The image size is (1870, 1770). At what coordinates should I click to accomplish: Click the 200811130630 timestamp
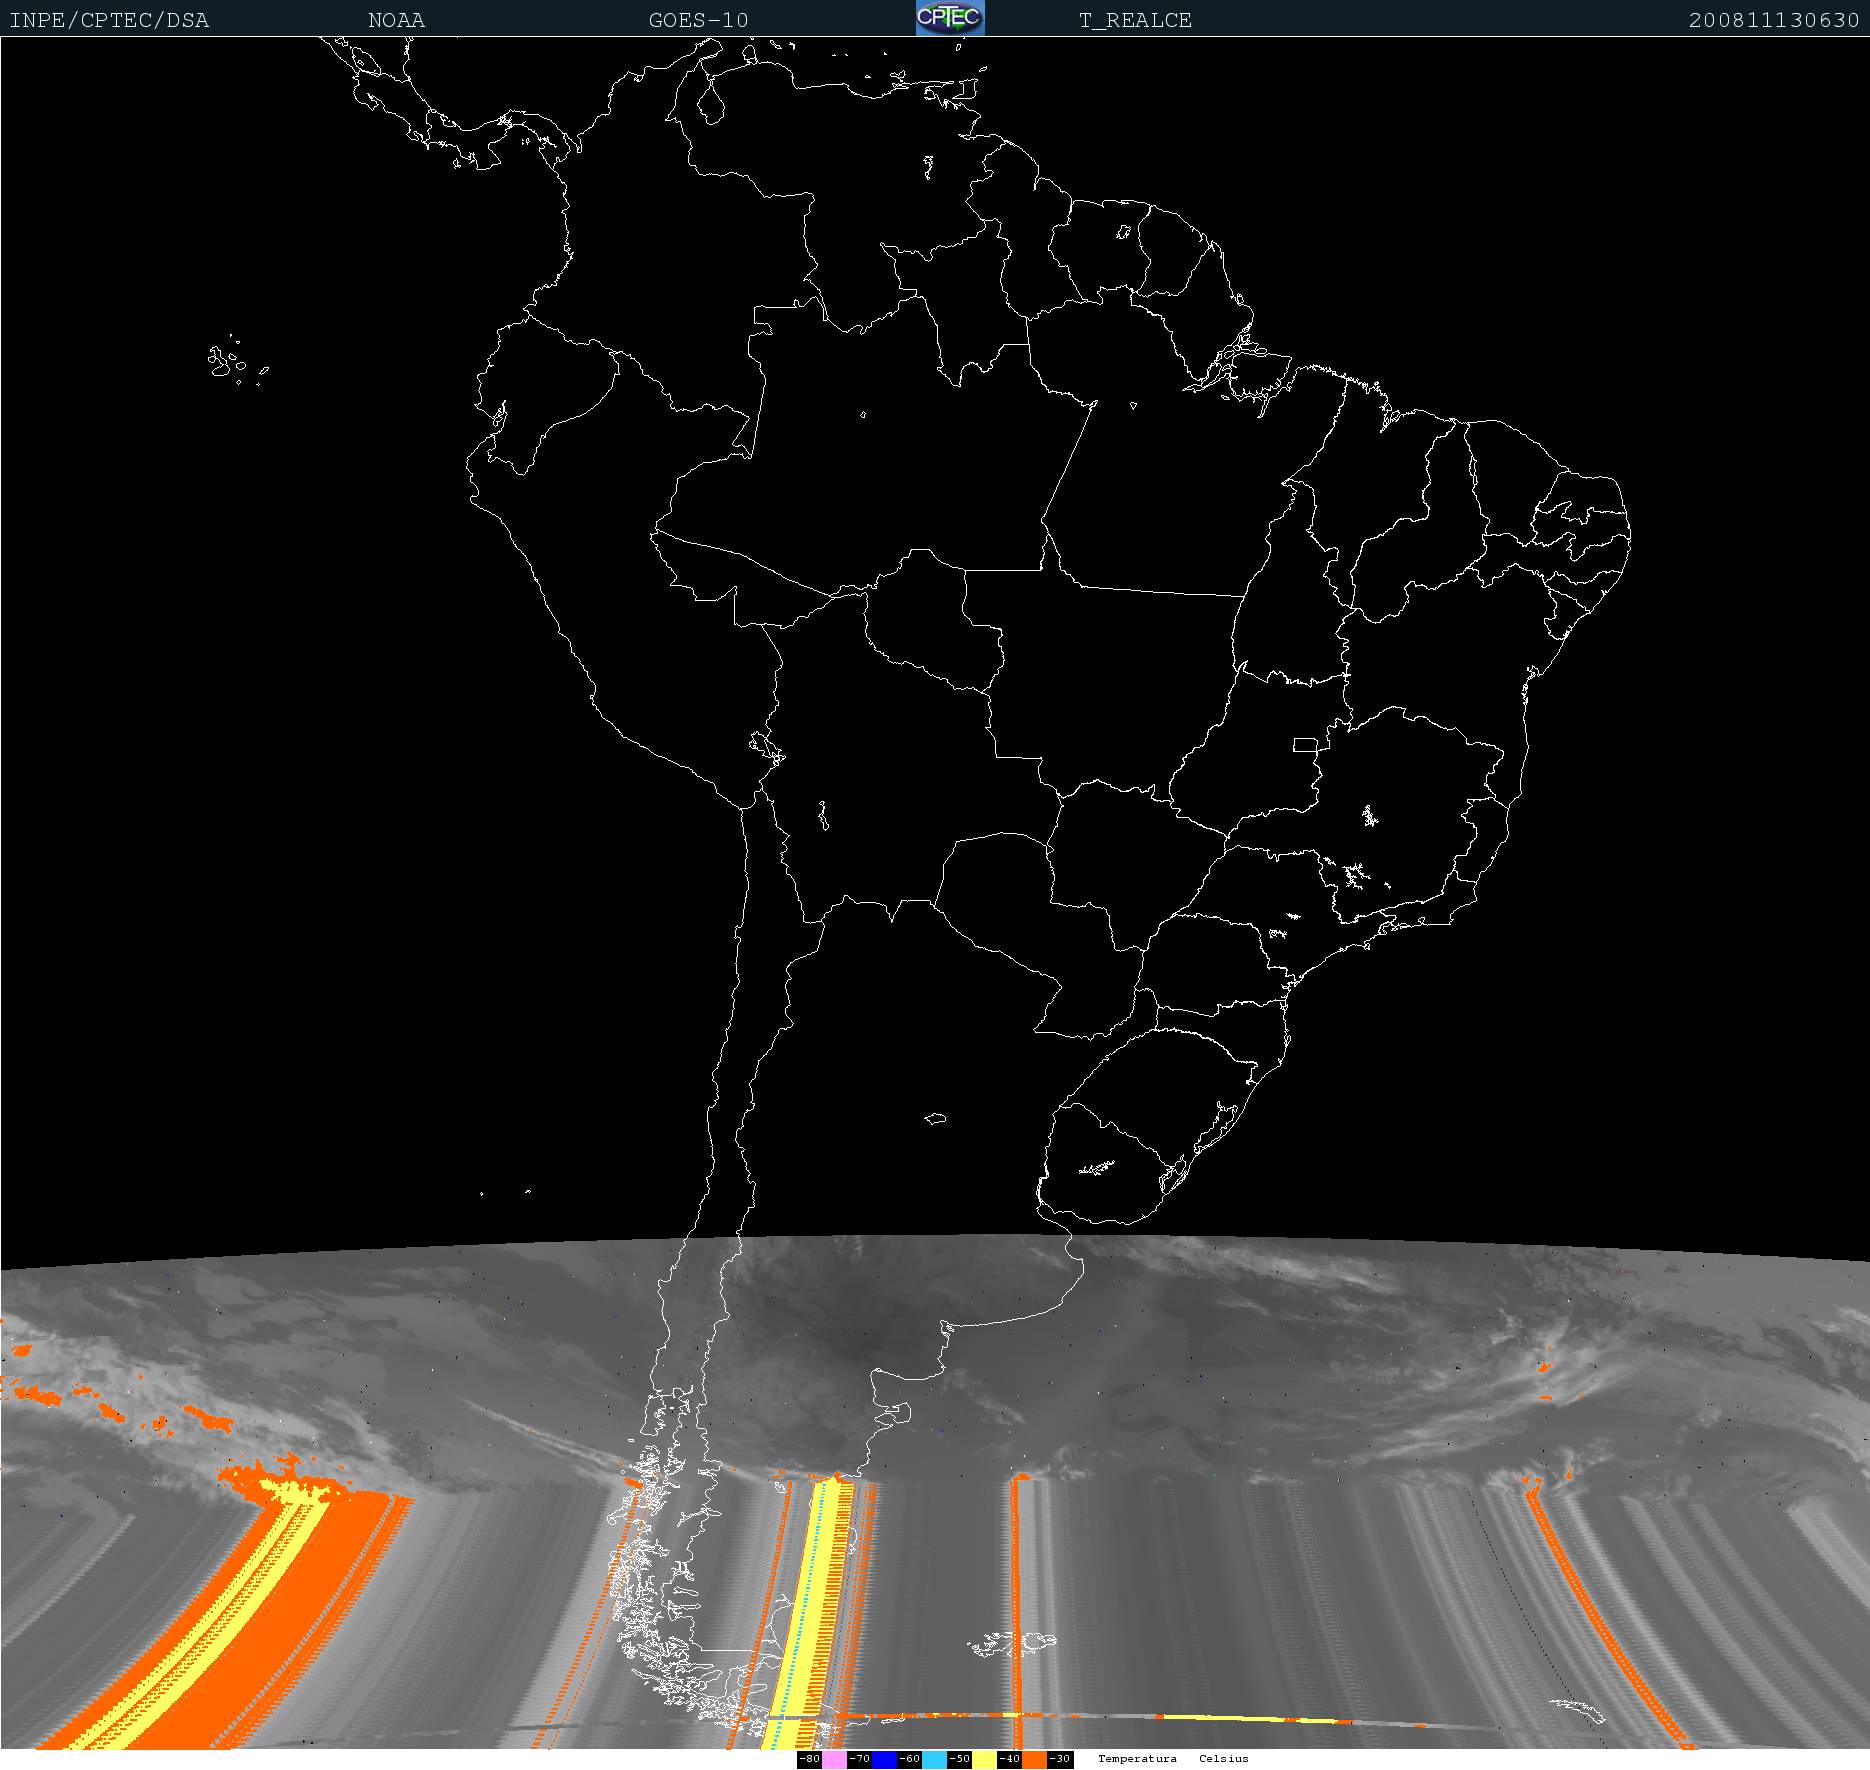[1773, 20]
